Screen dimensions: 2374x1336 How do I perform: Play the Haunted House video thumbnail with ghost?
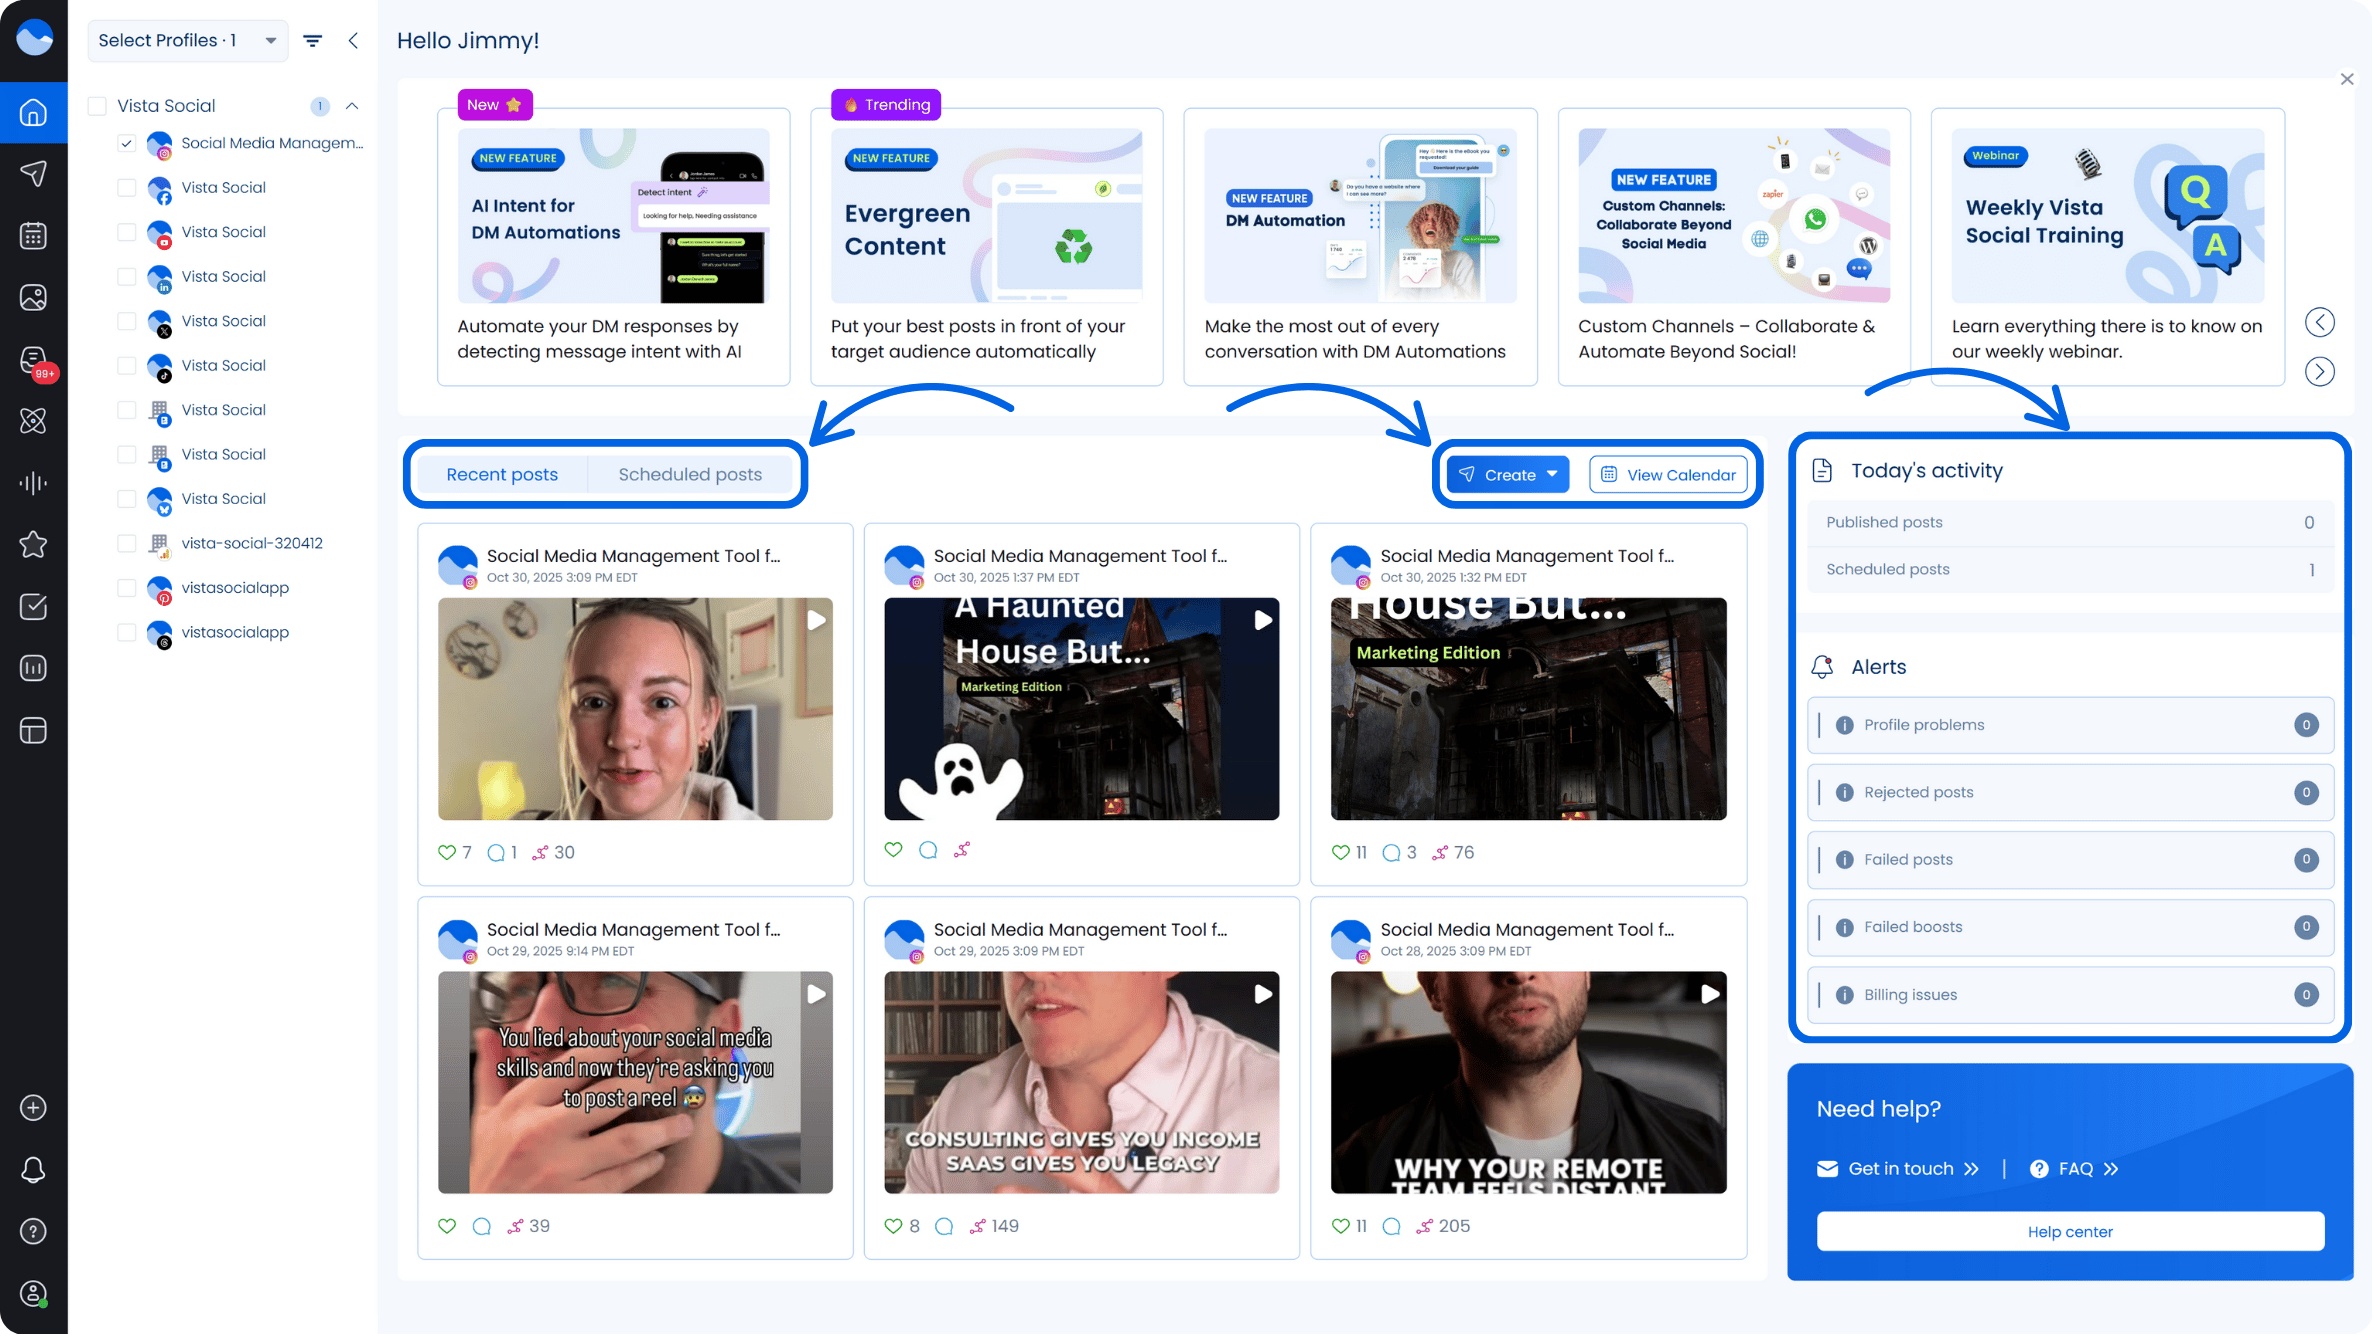tap(1081, 710)
